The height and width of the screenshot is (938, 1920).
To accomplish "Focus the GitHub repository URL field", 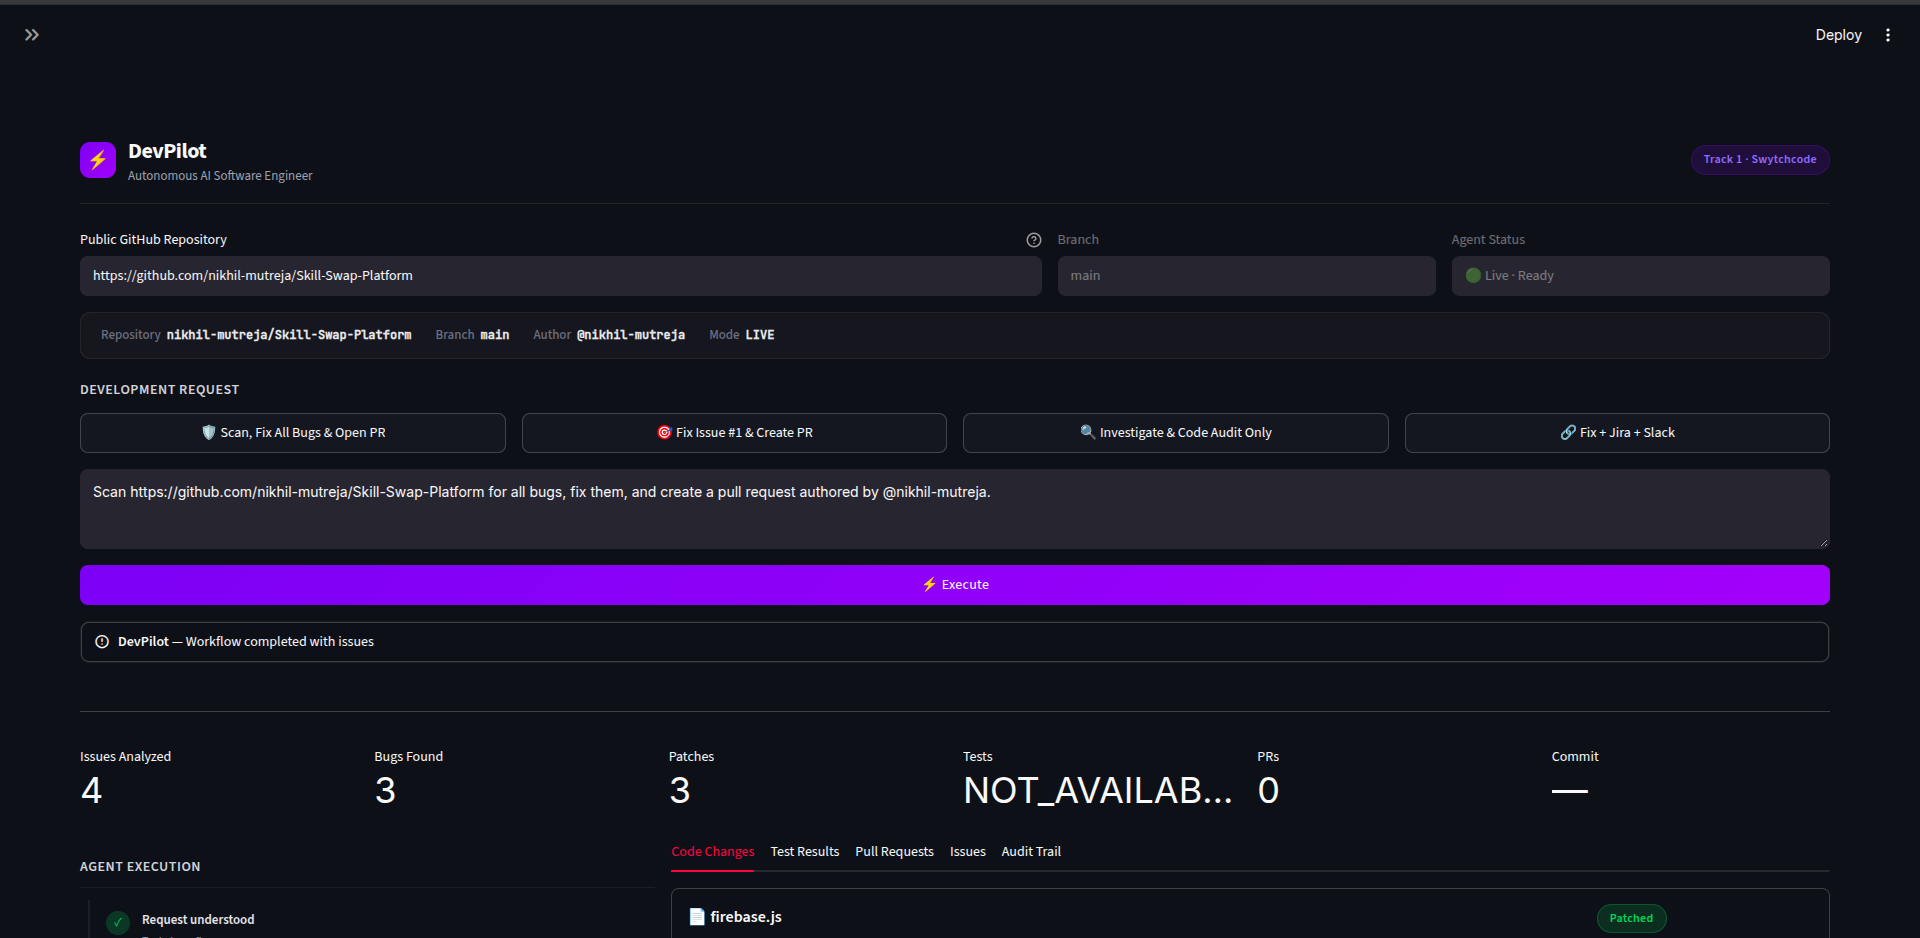I will [x=561, y=276].
